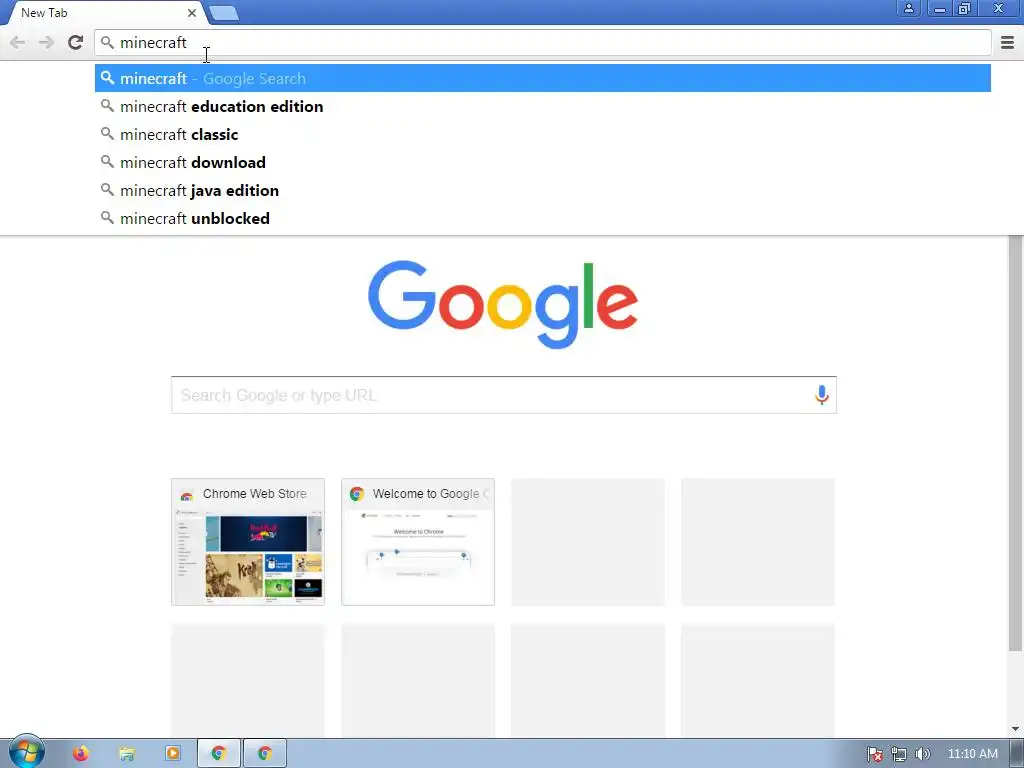Click the magnifier icon in the address bar
The height and width of the screenshot is (768, 1024).
pos(106,42)
